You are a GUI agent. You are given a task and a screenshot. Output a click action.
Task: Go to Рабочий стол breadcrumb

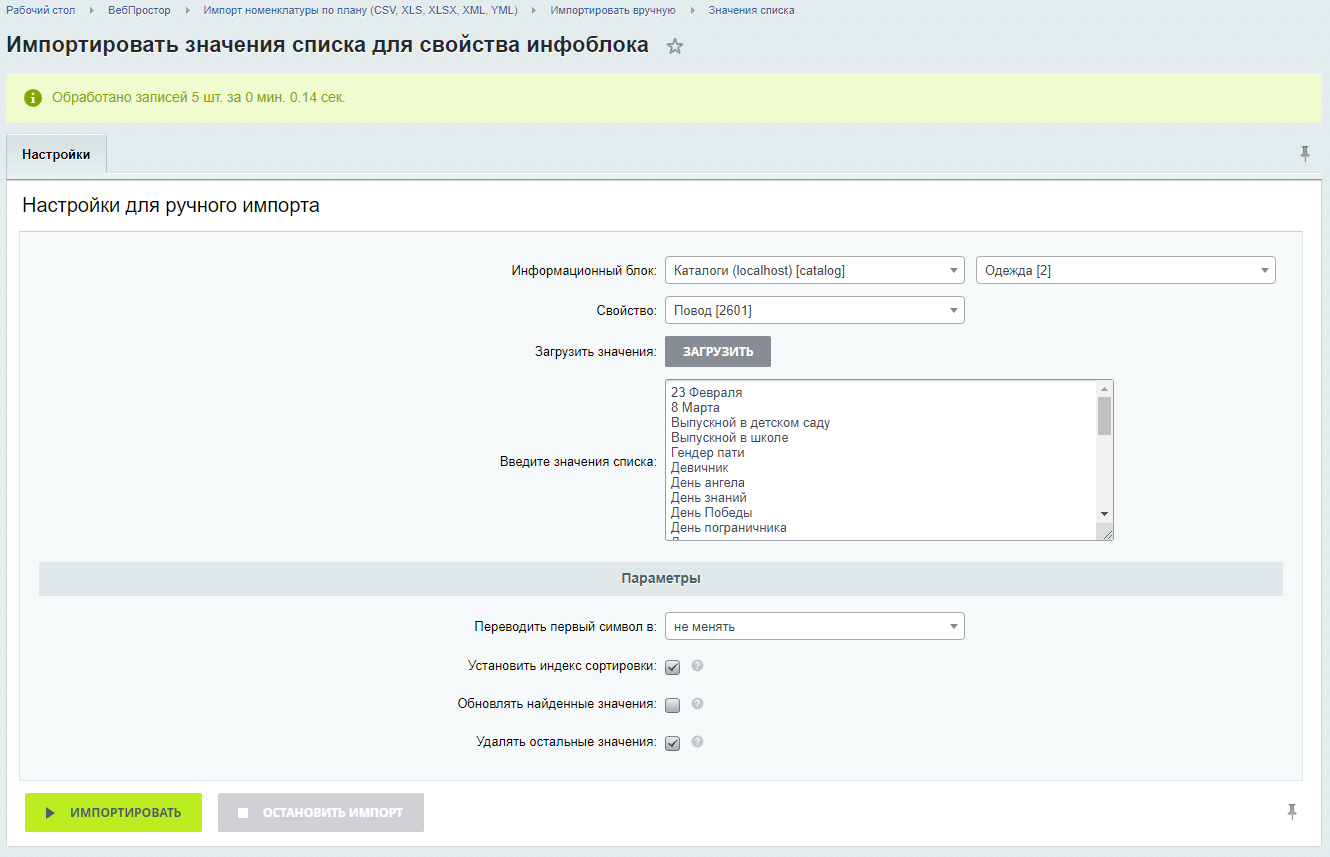tap(41, 10)
